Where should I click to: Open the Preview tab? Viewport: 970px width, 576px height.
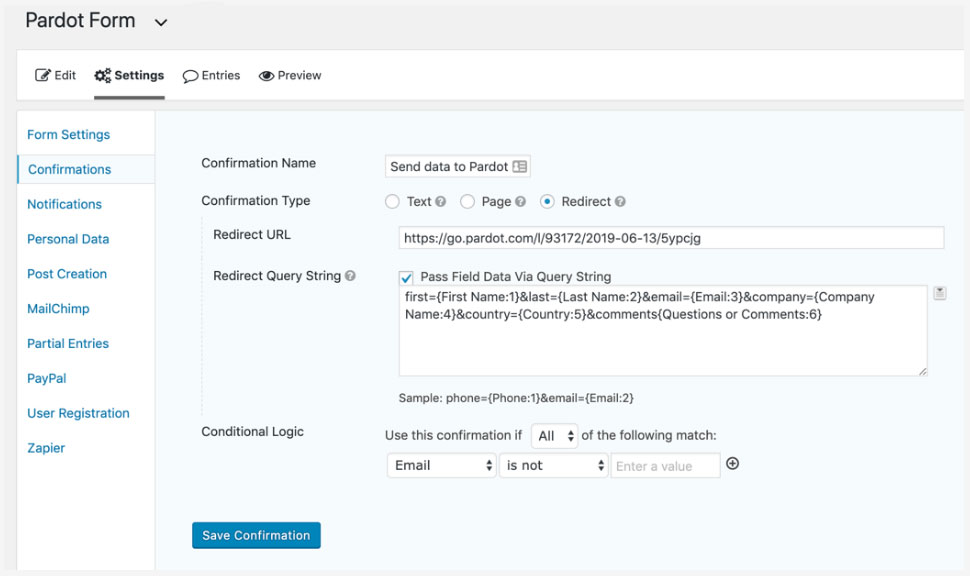pyautogui.click(x=290, y=75)
